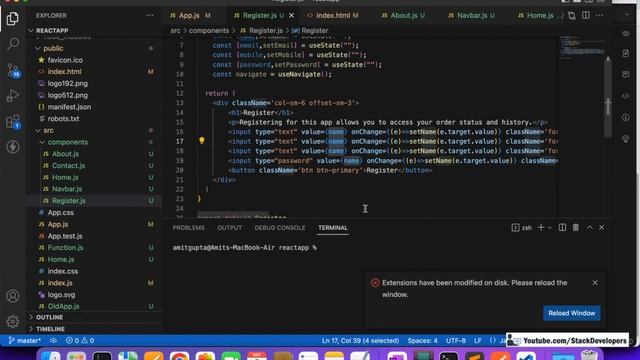The width and height of the screenshot is (640, 360).
Task: Open Run and Debug view
Action: 13,96
